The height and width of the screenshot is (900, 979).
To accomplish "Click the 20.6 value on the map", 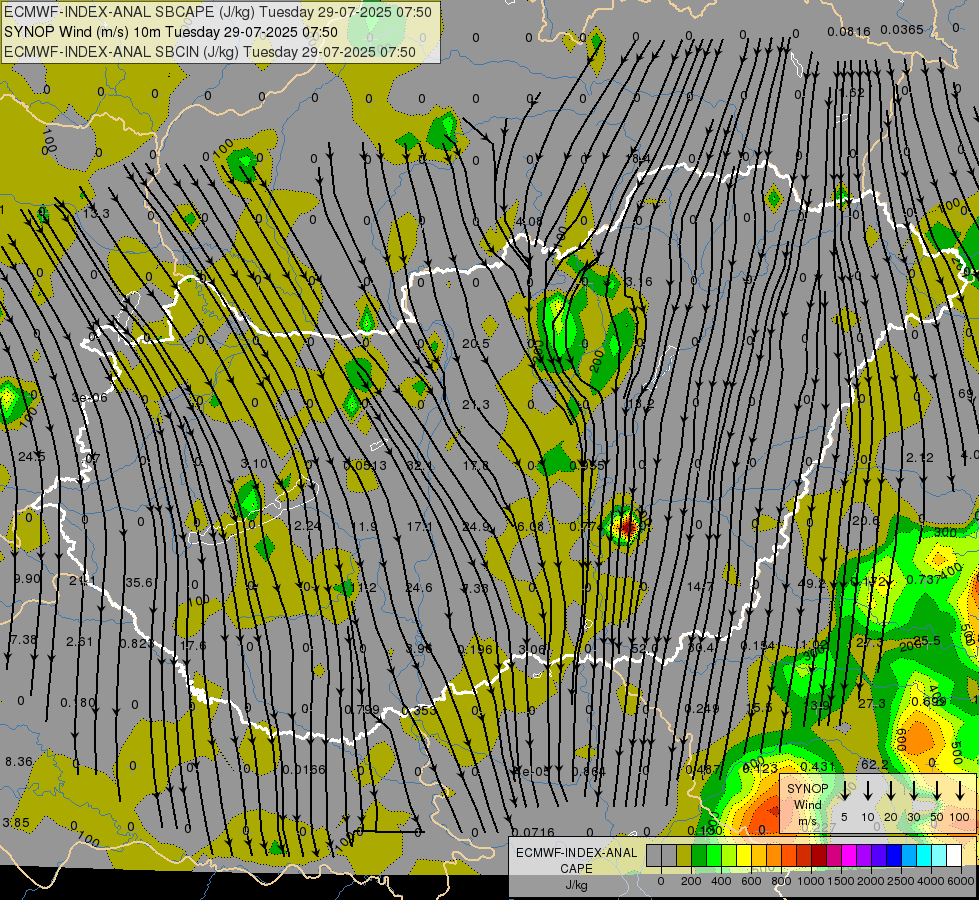I will 865,521.
